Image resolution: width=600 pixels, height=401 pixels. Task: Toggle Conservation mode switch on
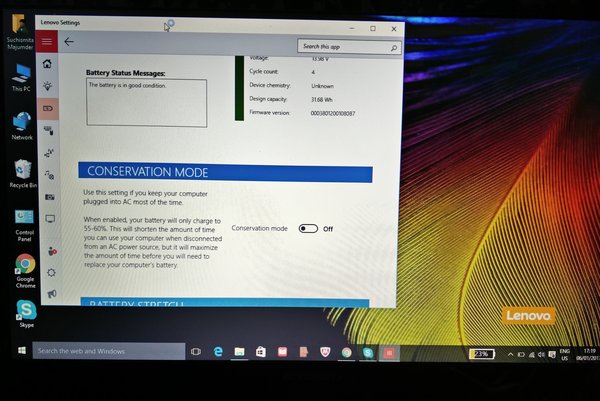click(x=308, y=229)
